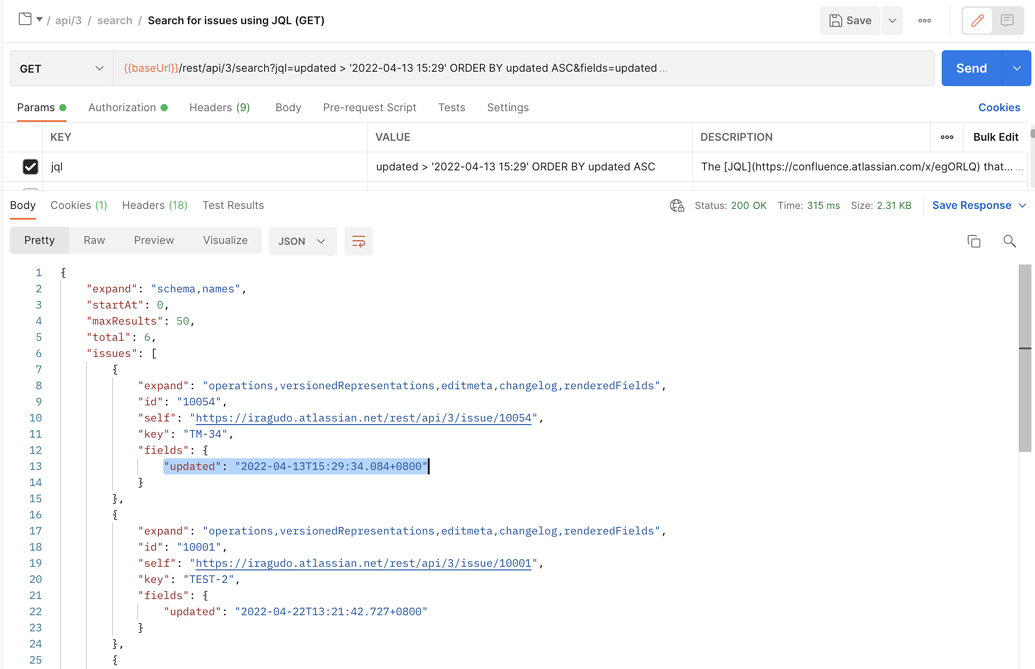Toggle the wrap lines icon
Viewport: 1035px width, 669px height.
pos(358,241)
